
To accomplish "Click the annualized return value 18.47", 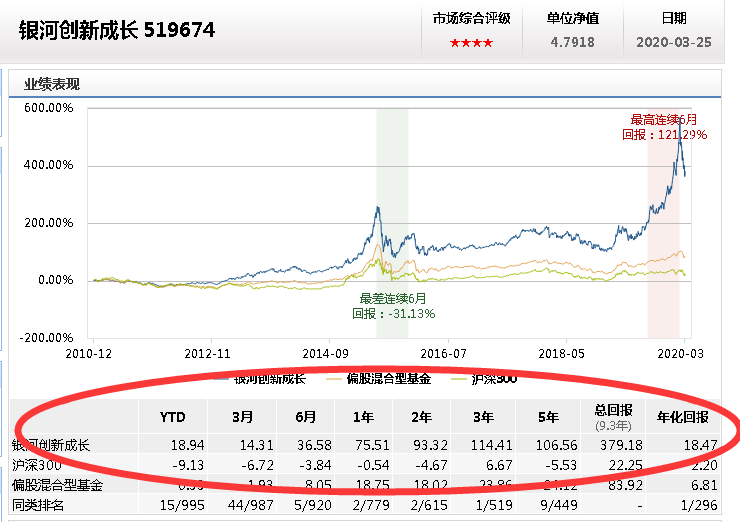I will (700, 445).
